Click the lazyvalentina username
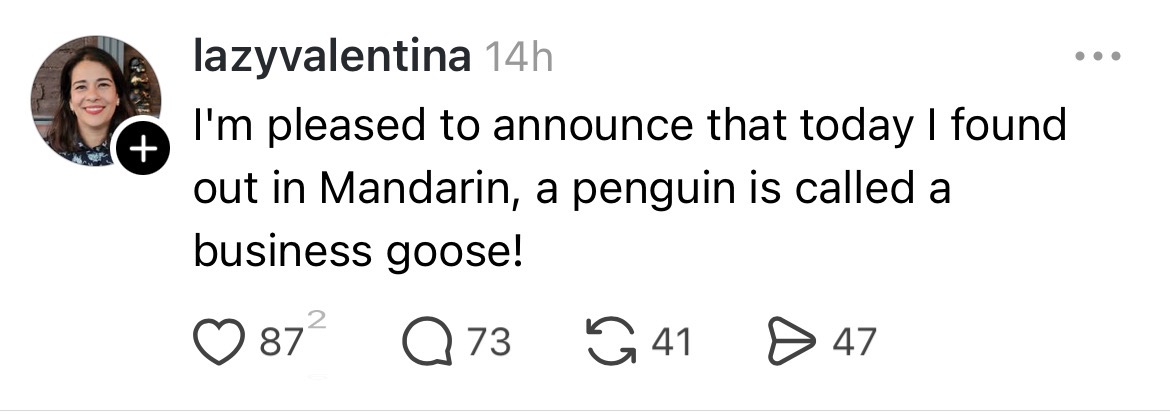 pos(331,58)
